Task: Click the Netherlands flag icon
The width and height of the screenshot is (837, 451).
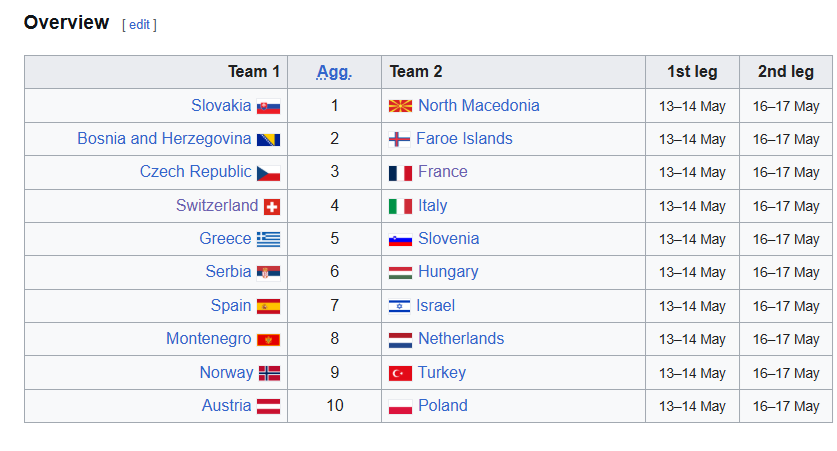Action: click(400, 339)
